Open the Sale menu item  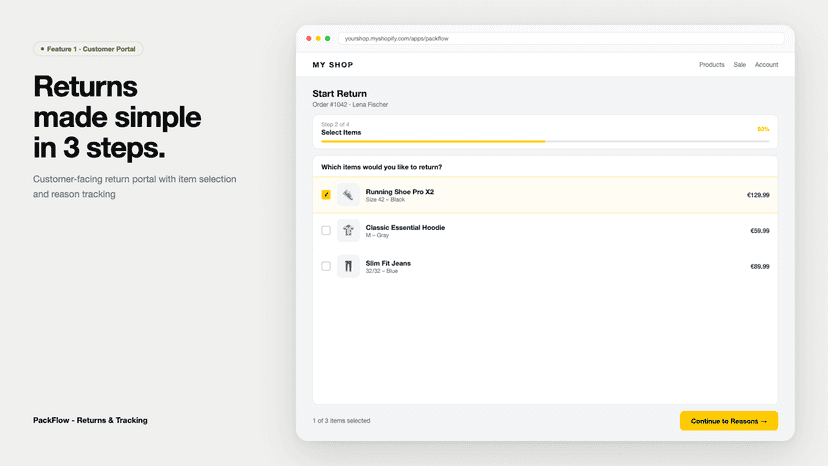click(x=739, y=64)
